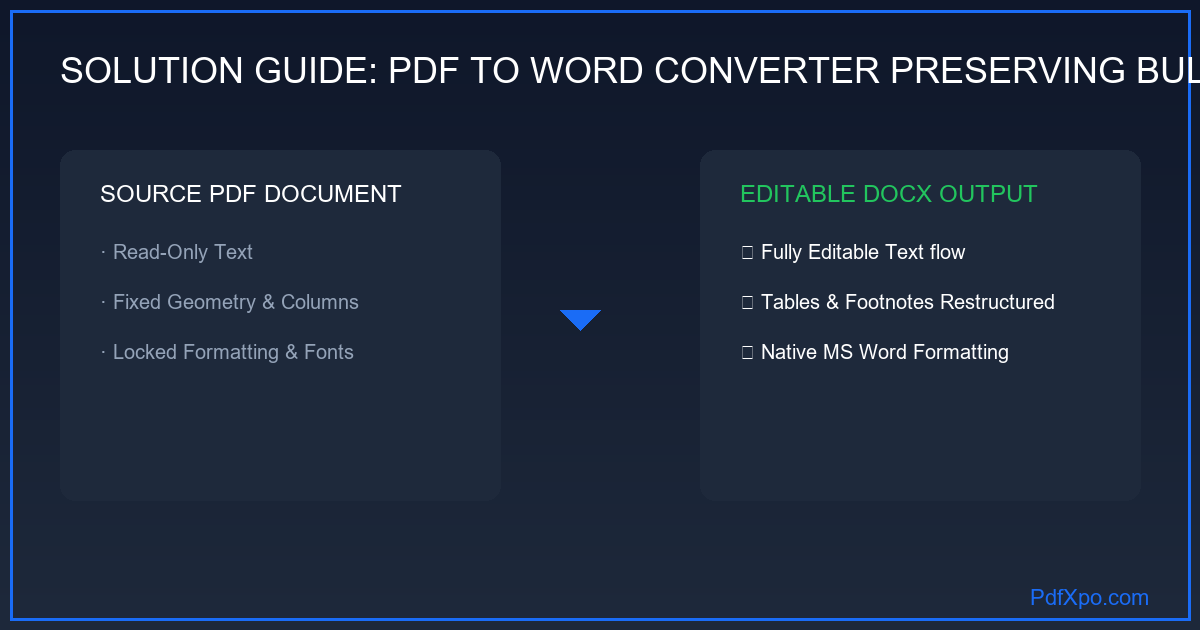Click 'Fully Editable Text flow' item
This screenshot has height=630, width=1200.
[x=853, y=252]
